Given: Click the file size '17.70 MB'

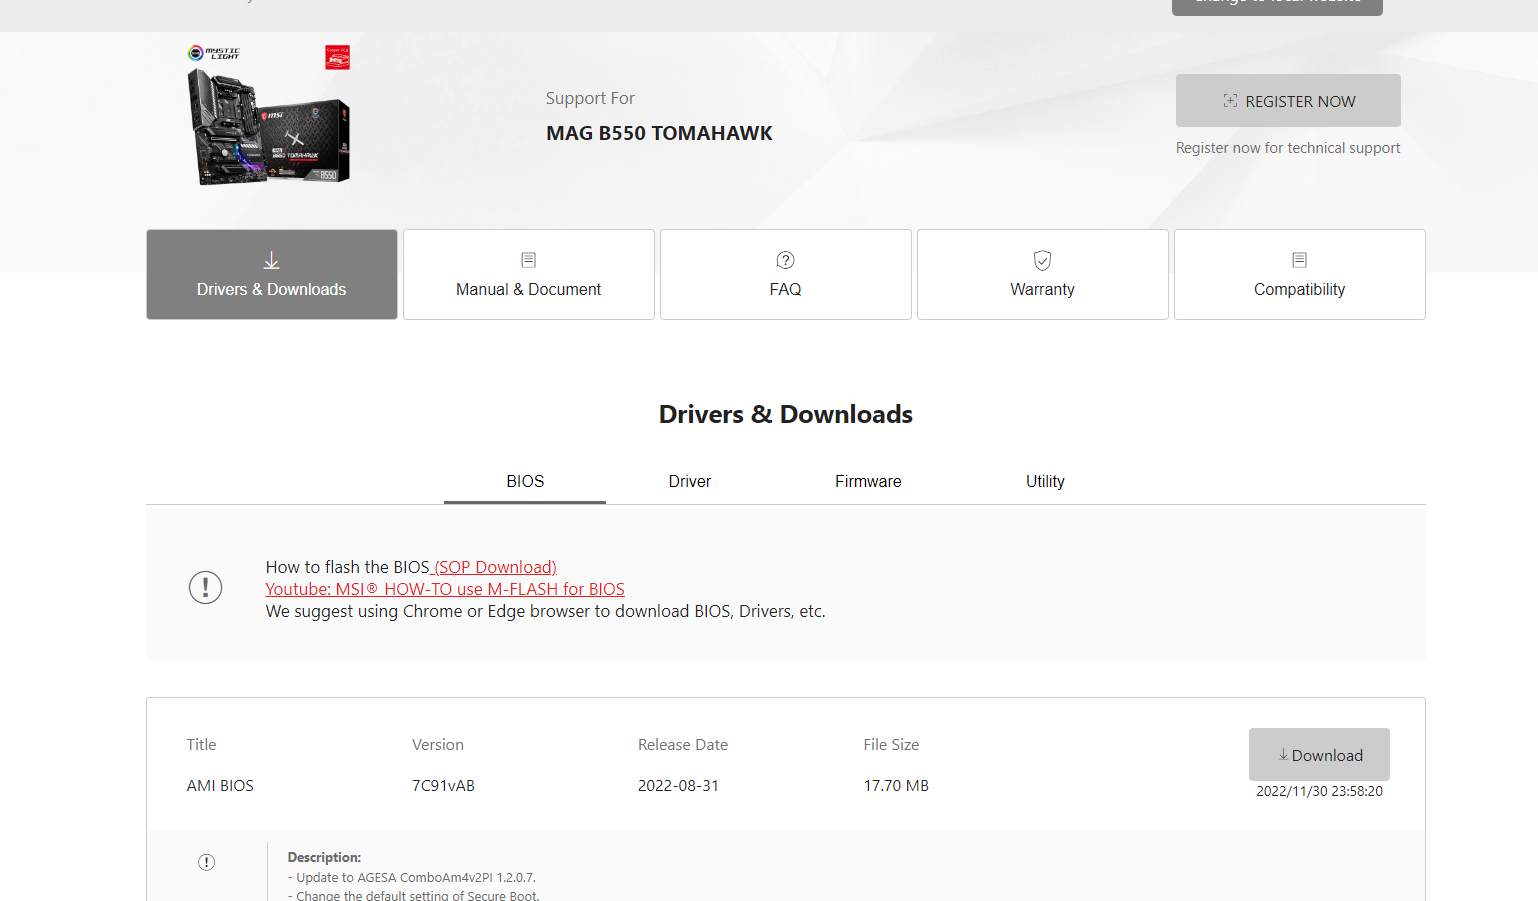Looking at the screenshot, I should coord(896,786).
